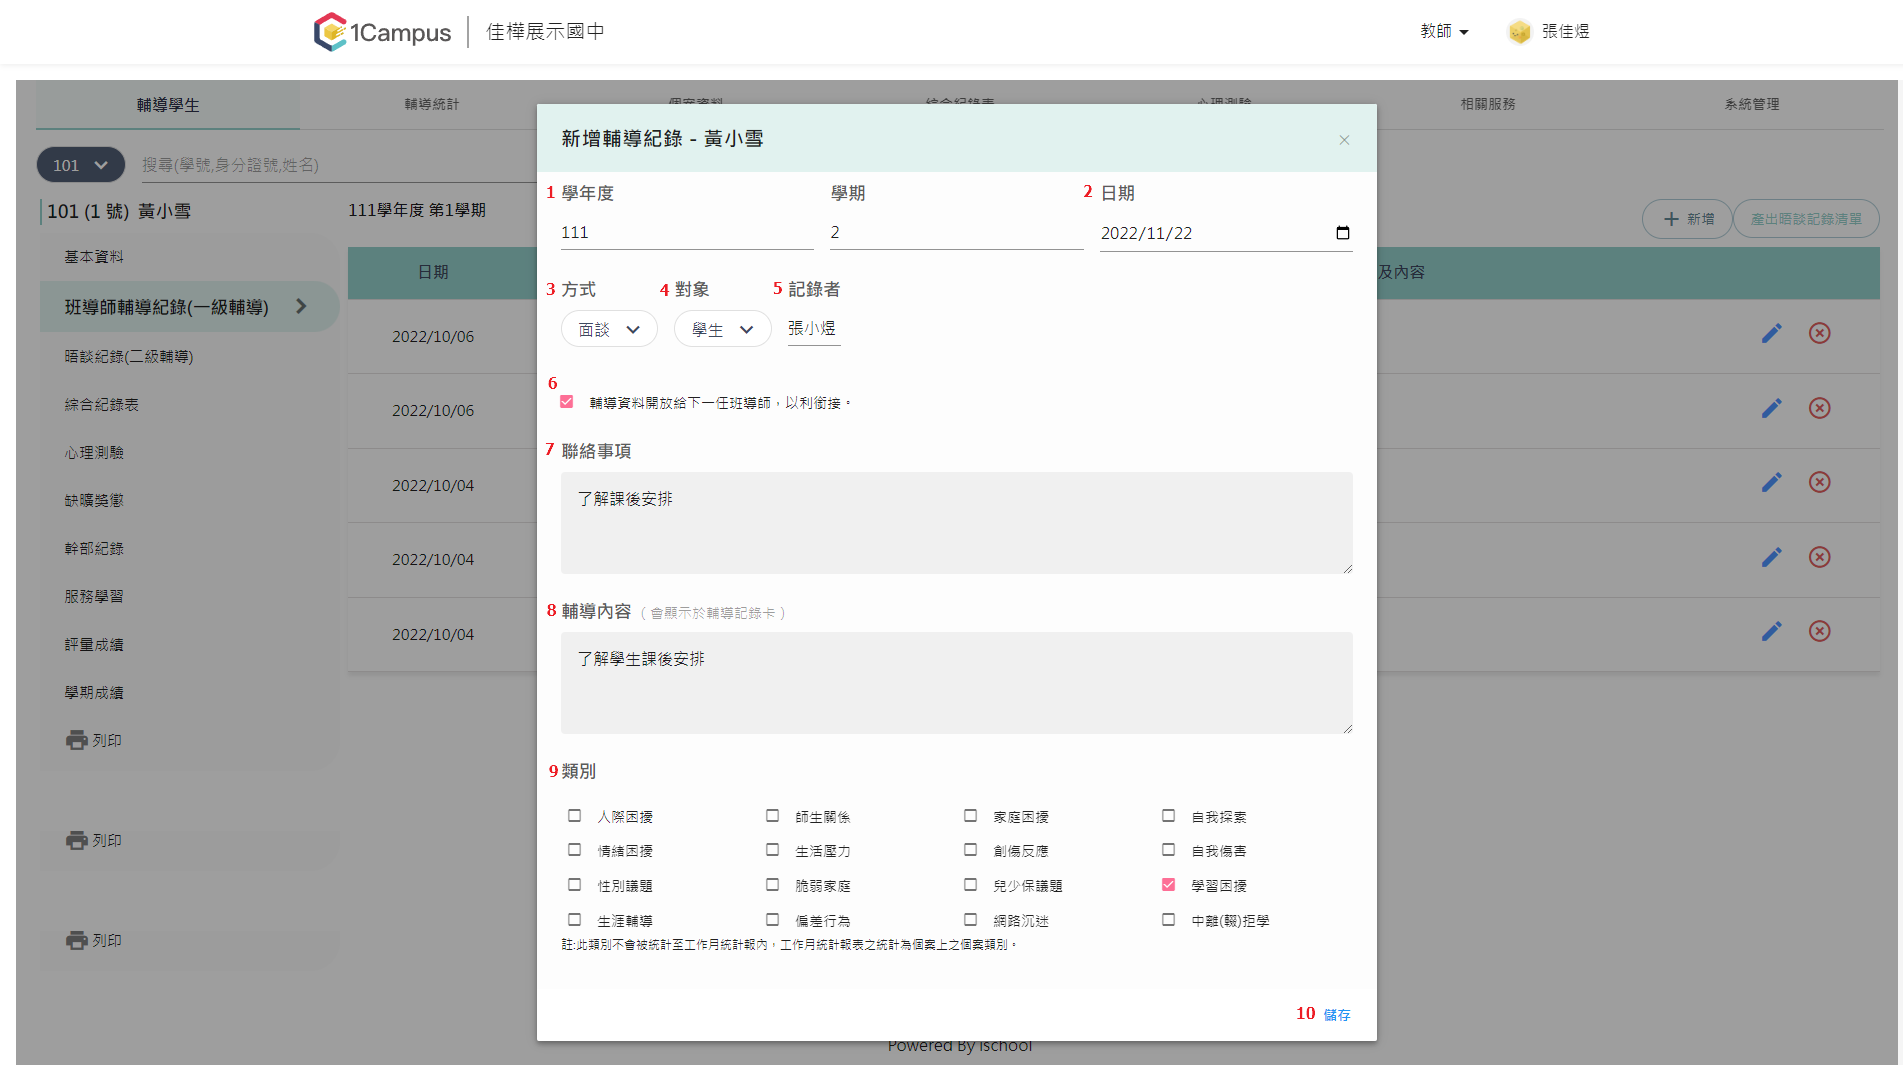This screenshot has height=1081, width=1903.
Task: Switch to the 輔導學生 tab
Action: (x=168, y=105)
